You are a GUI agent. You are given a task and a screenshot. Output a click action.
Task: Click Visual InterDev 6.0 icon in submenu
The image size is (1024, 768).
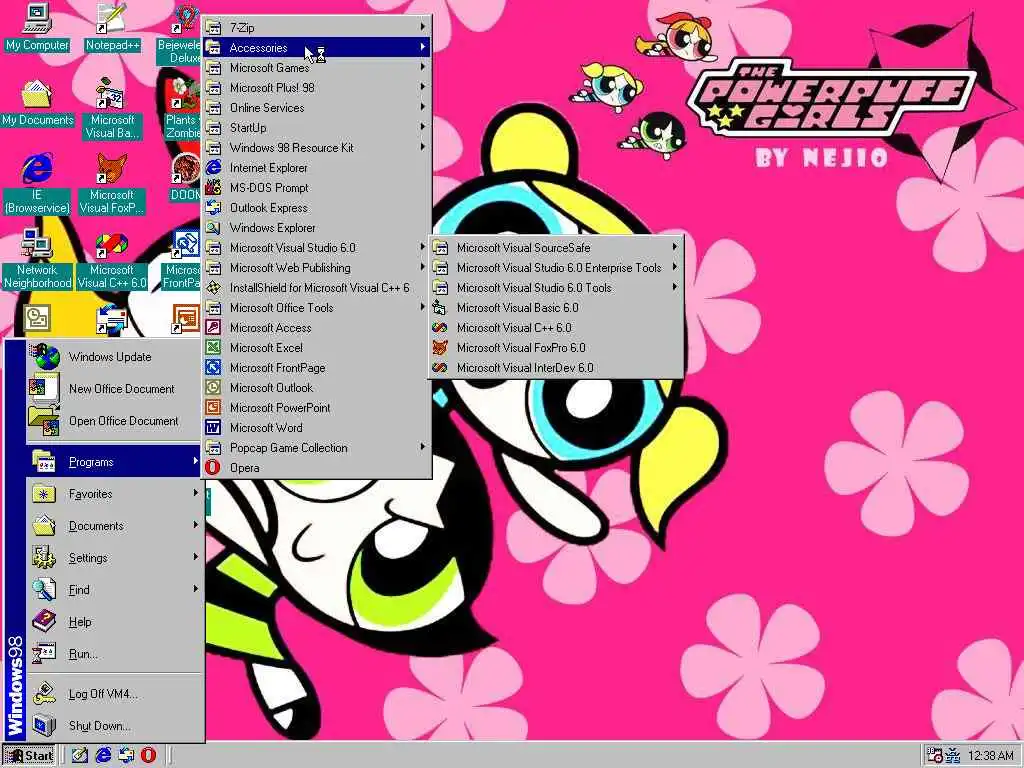(440, 368)
